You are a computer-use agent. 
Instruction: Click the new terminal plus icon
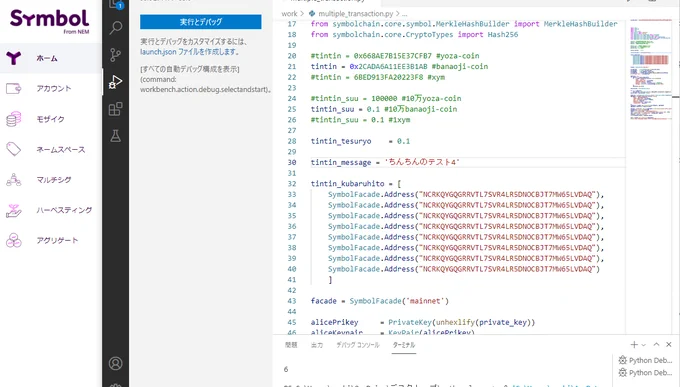634,344
